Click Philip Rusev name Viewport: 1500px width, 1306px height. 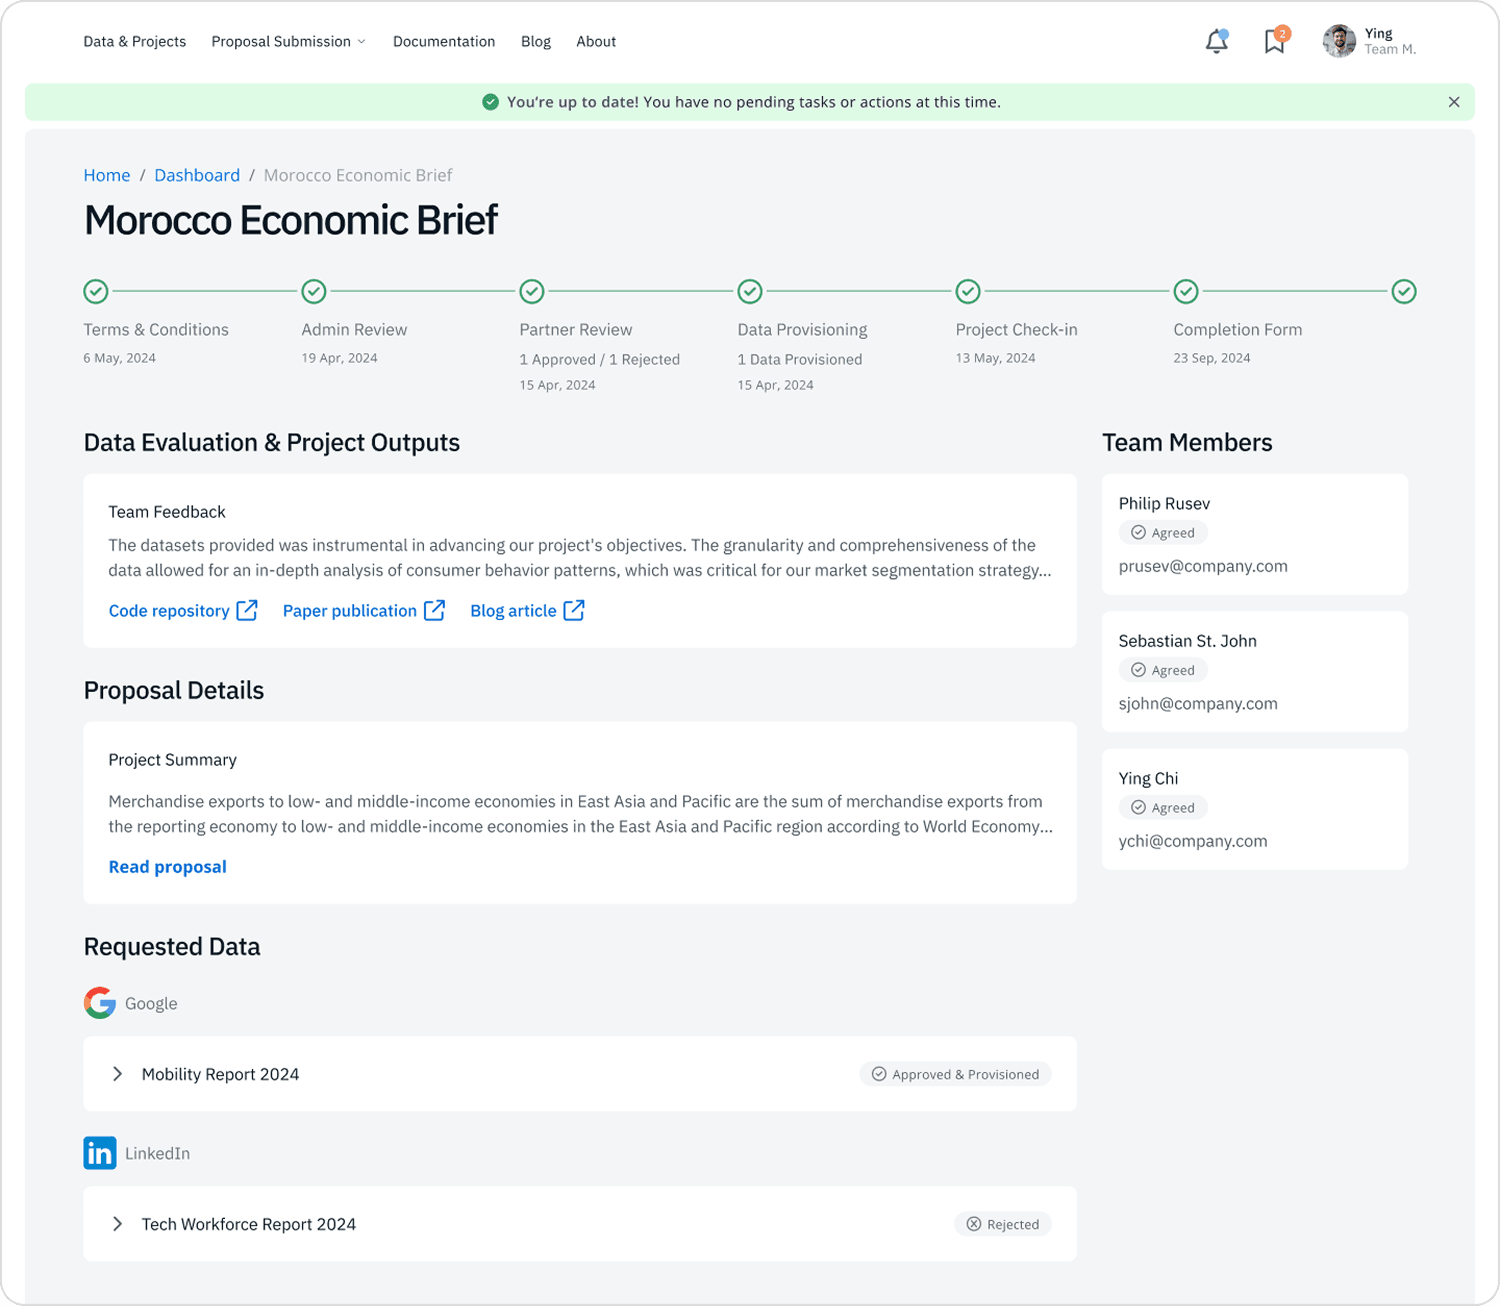[1164, 504]
